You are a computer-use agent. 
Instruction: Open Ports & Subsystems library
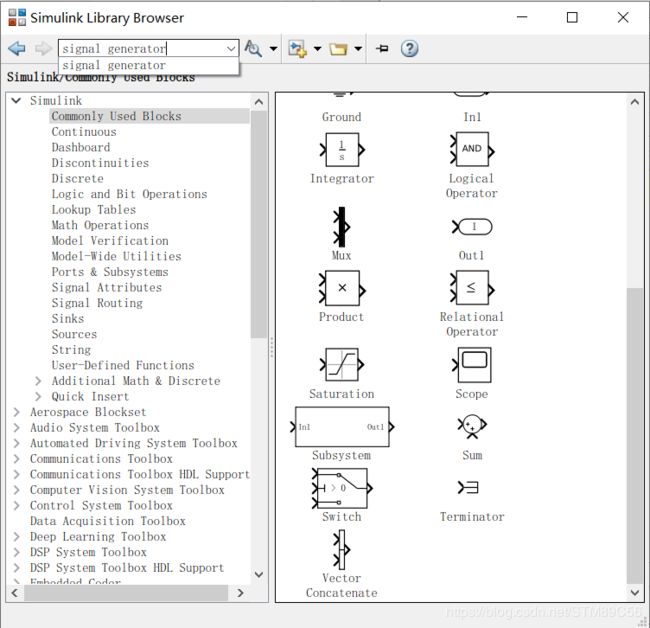pos(110,272)
